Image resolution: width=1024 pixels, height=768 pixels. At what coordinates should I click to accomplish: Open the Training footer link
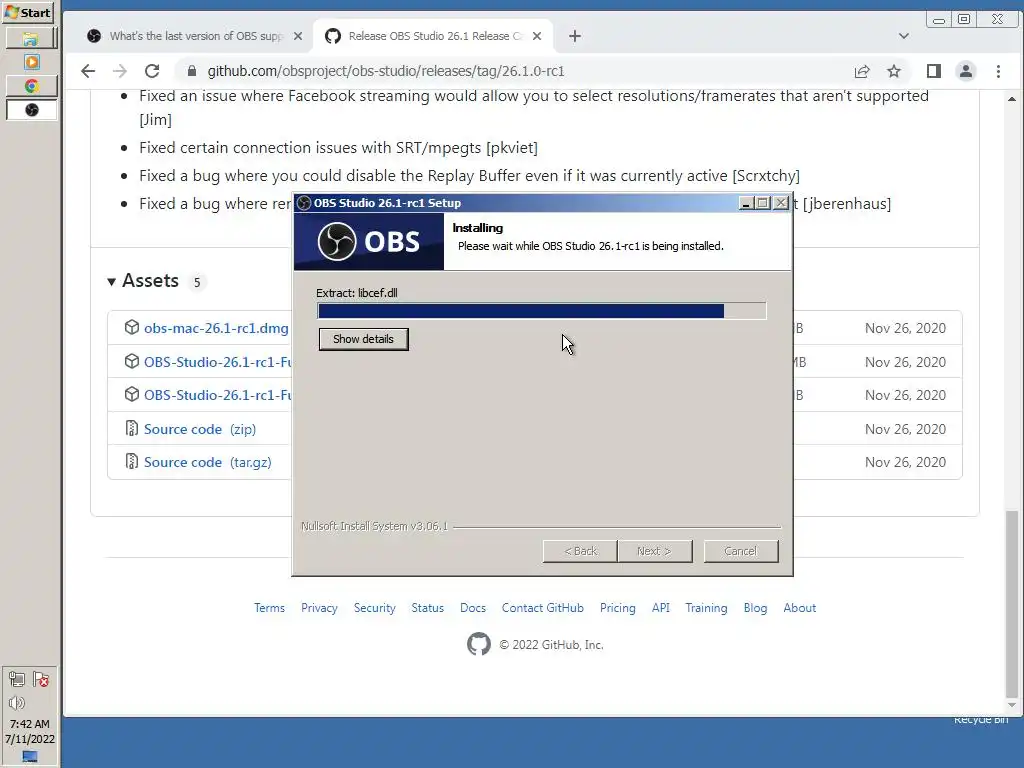coord(706,608)
